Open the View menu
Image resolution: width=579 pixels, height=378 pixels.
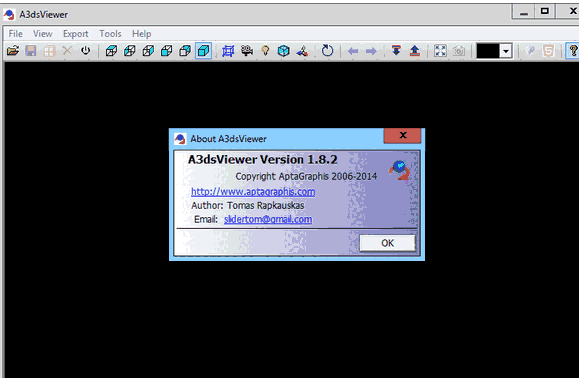click(x=42, y=34)
